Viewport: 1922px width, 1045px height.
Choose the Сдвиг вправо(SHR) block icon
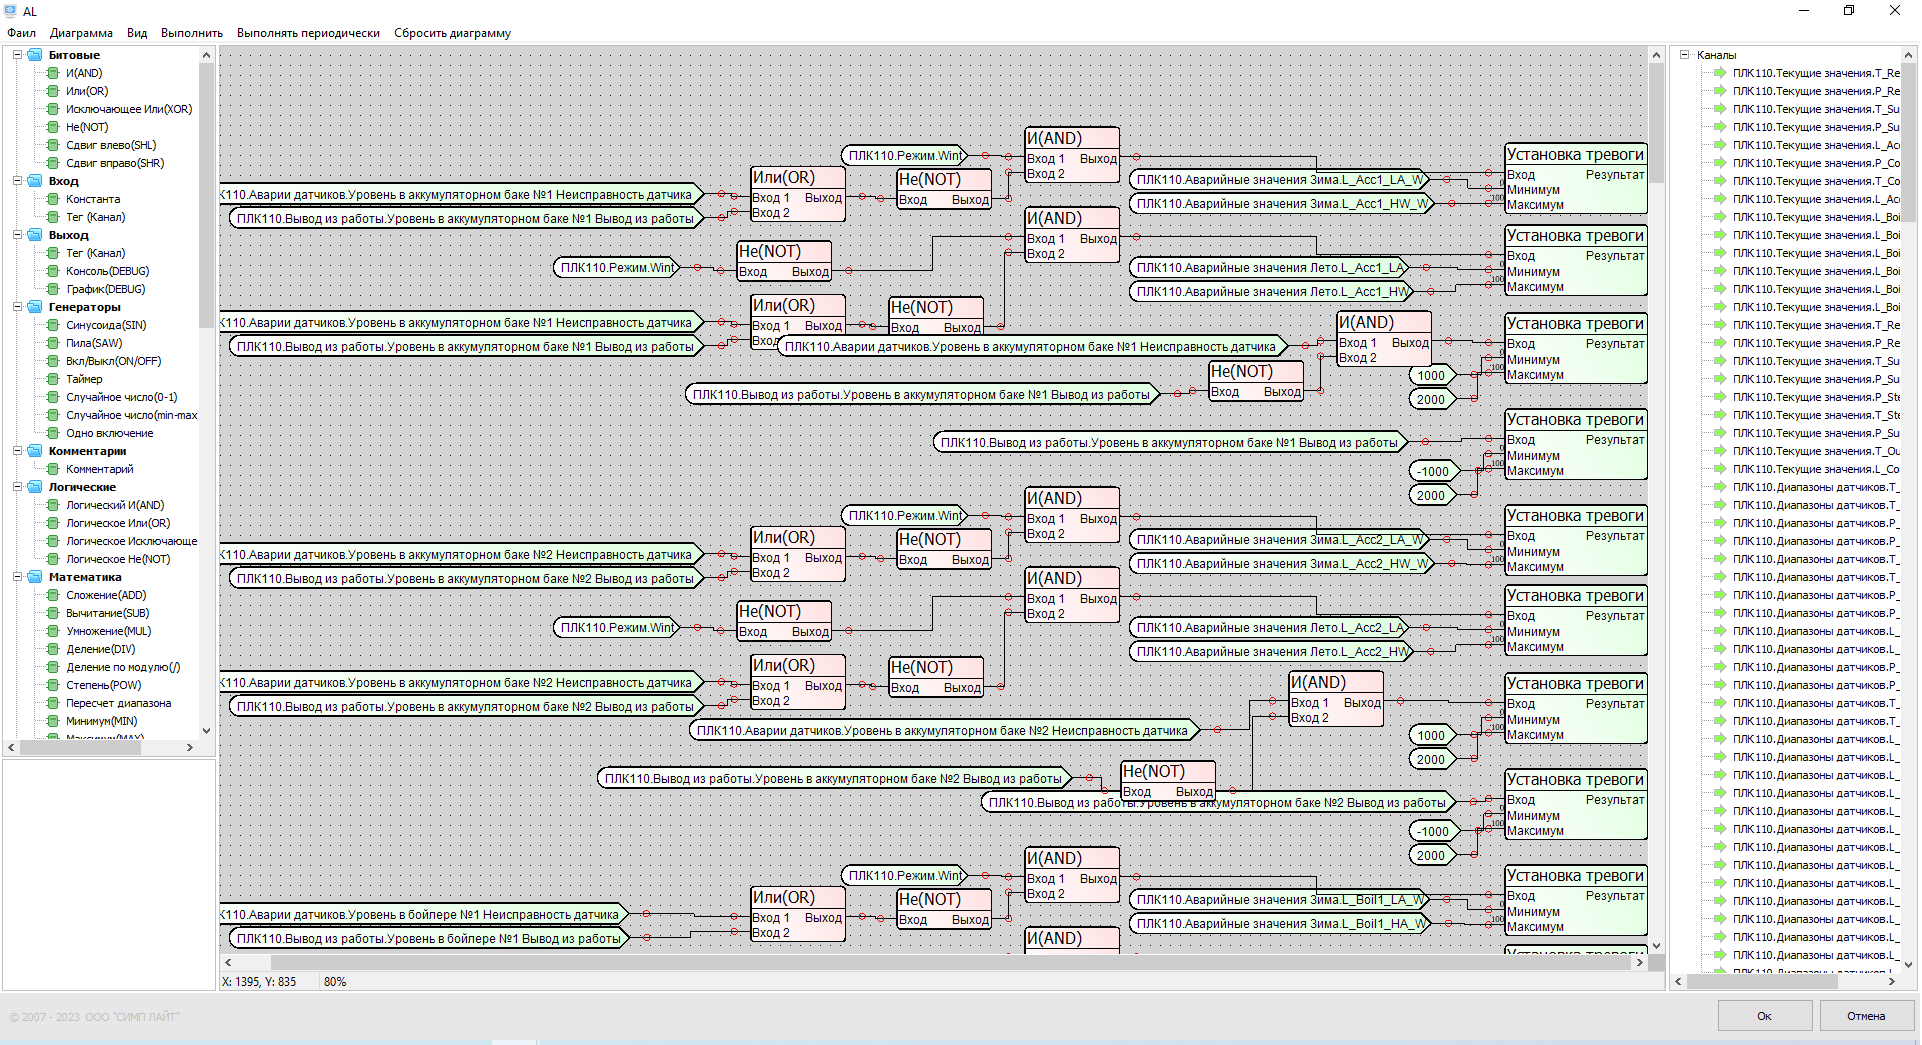coord(53,163)
